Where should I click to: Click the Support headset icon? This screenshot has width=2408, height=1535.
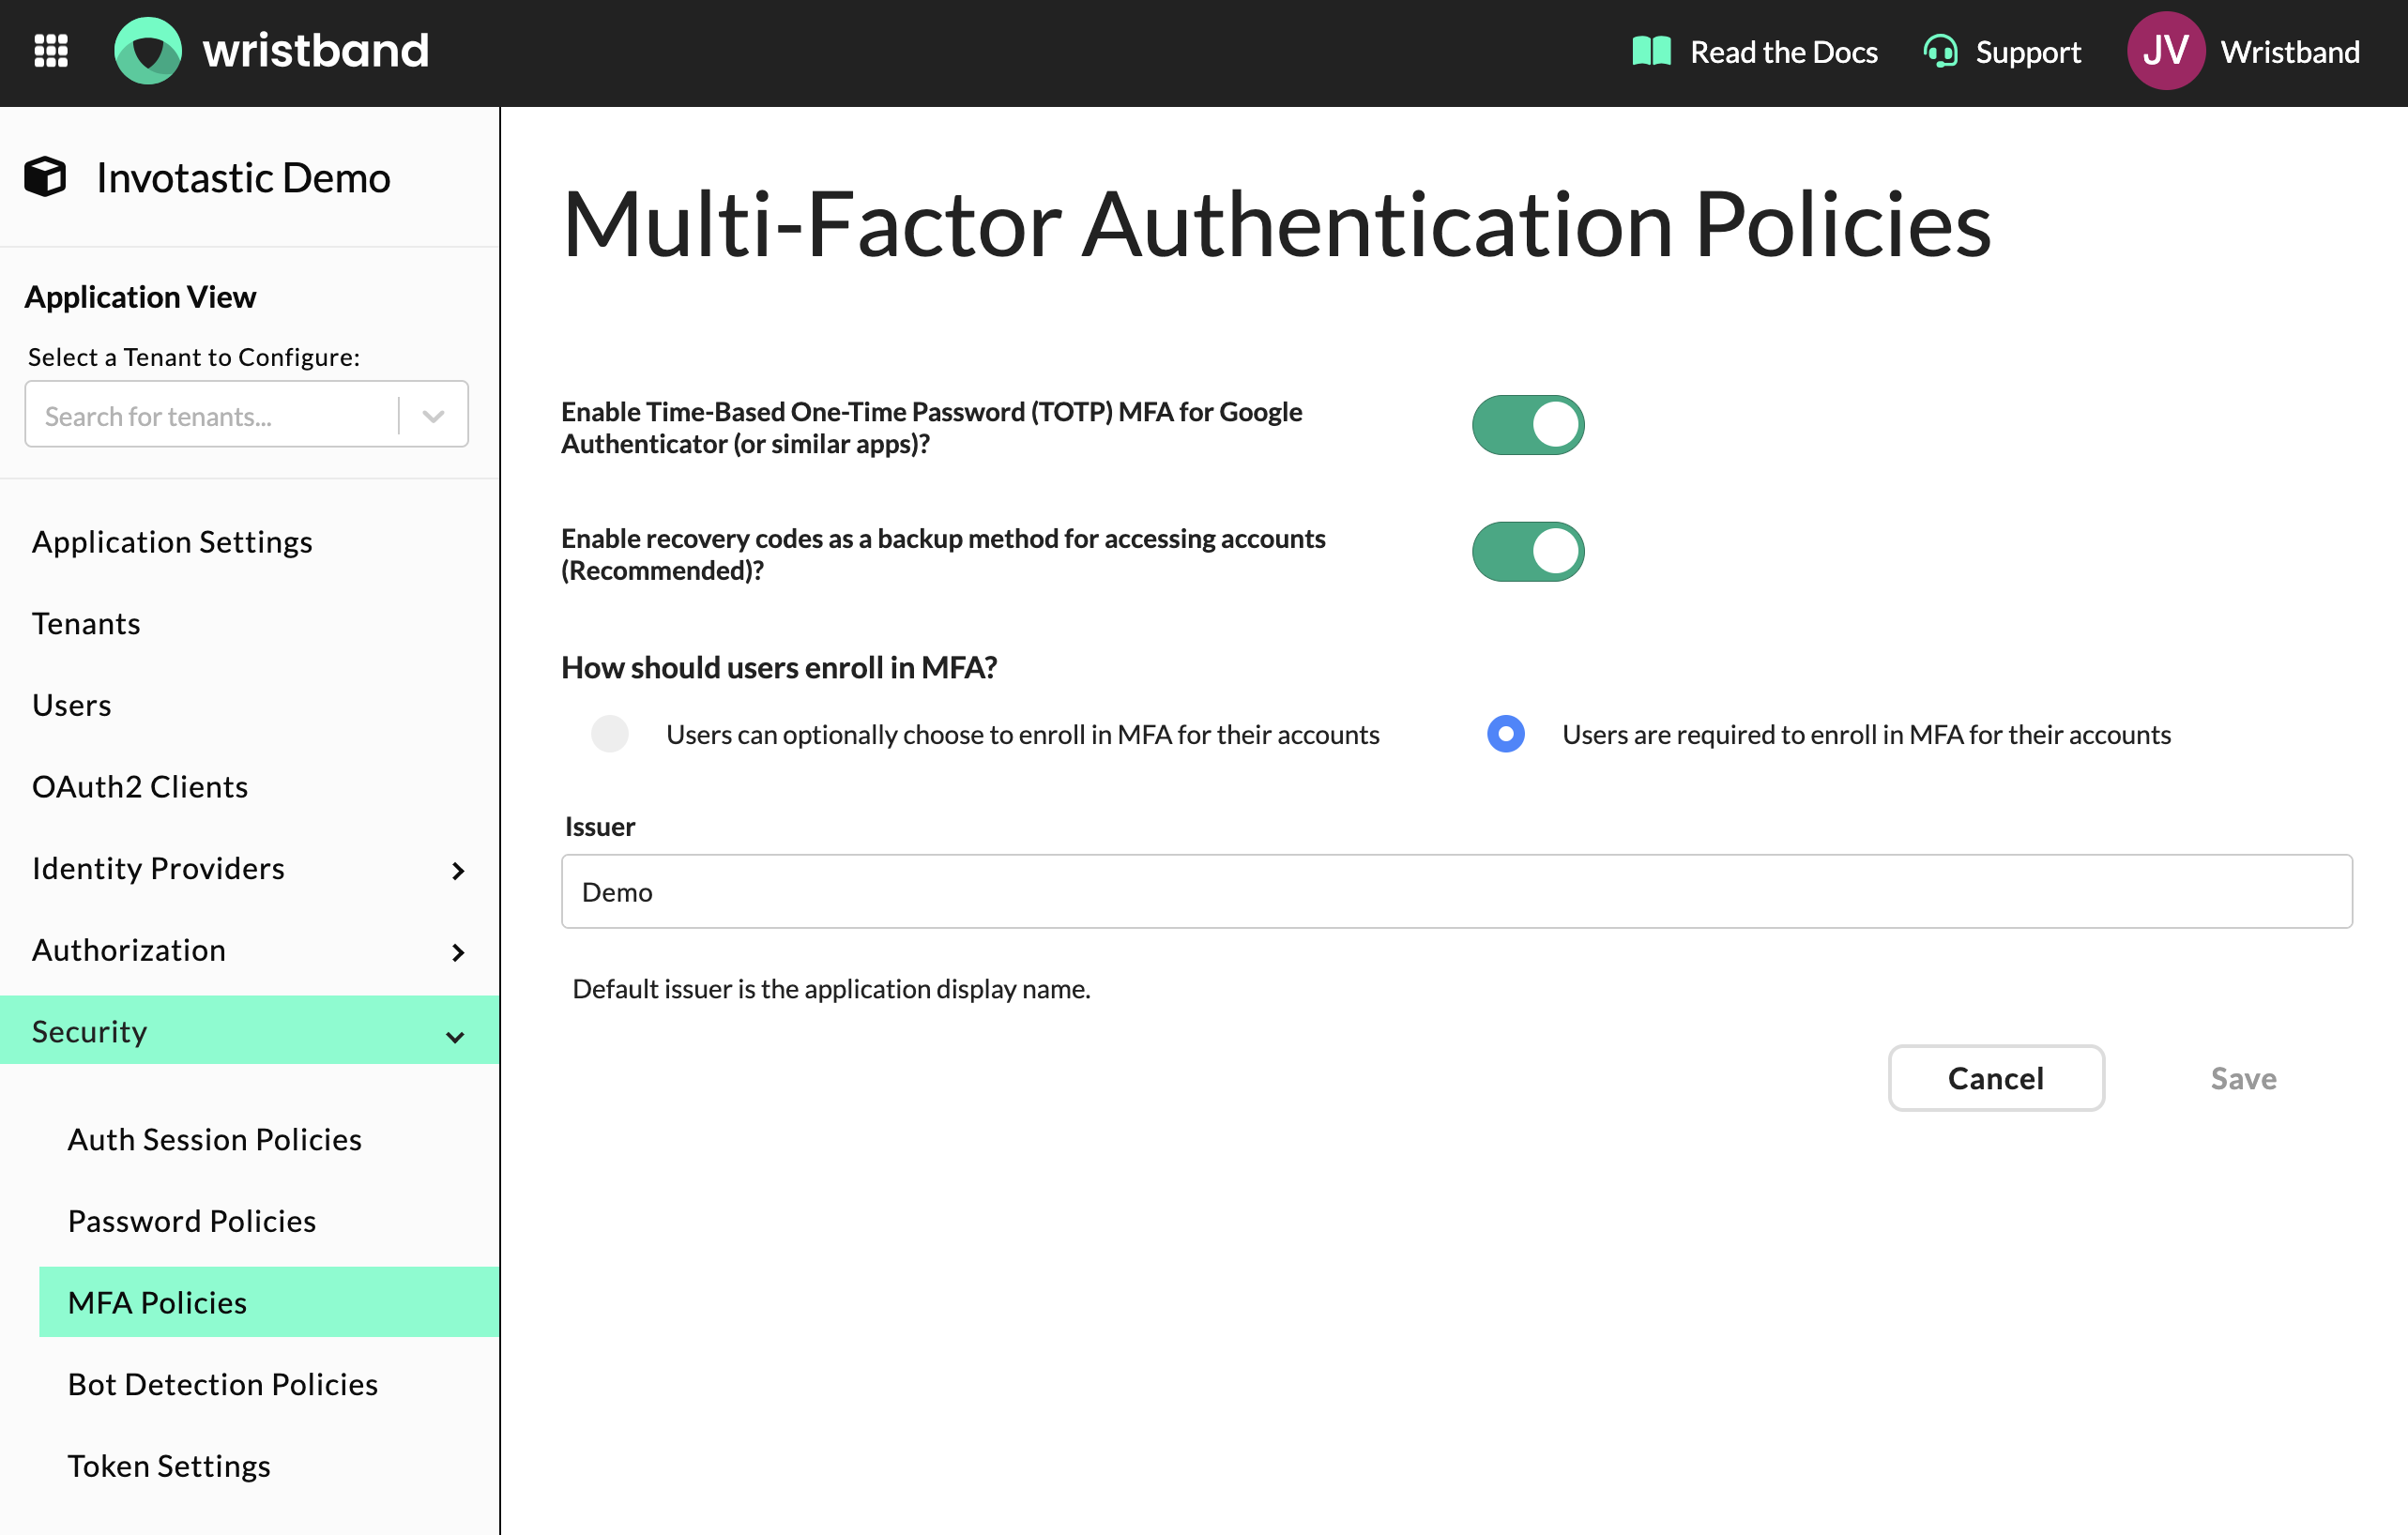(x=1940, y=51)
